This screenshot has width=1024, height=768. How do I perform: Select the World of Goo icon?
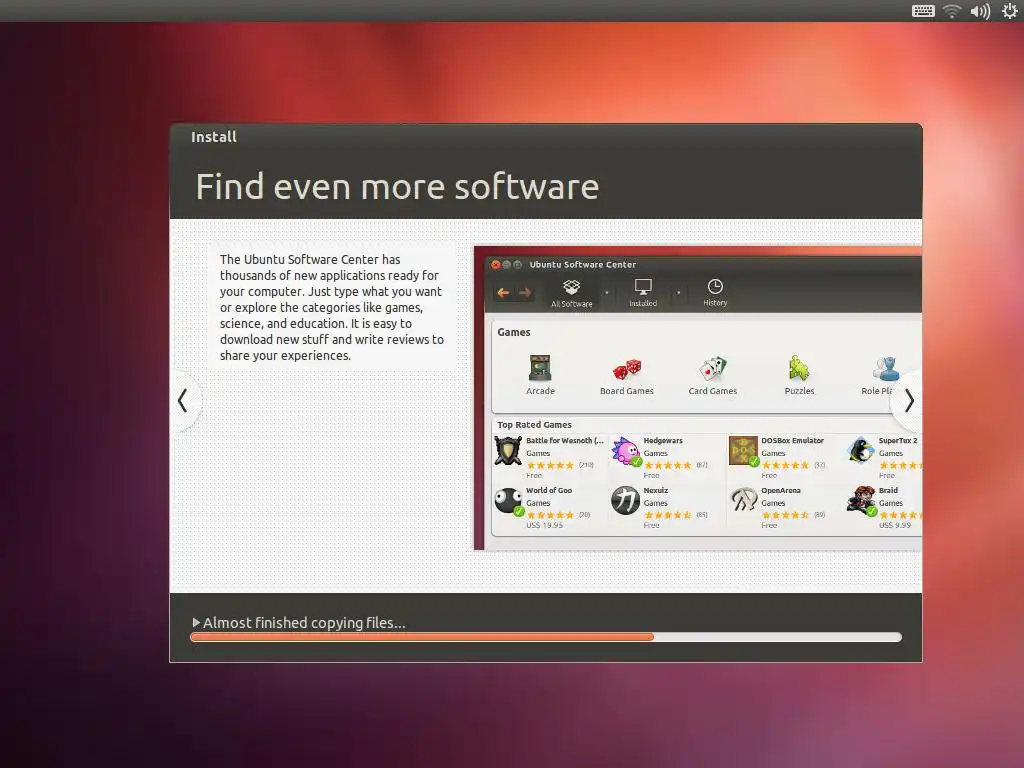click(x=508, y=501)
